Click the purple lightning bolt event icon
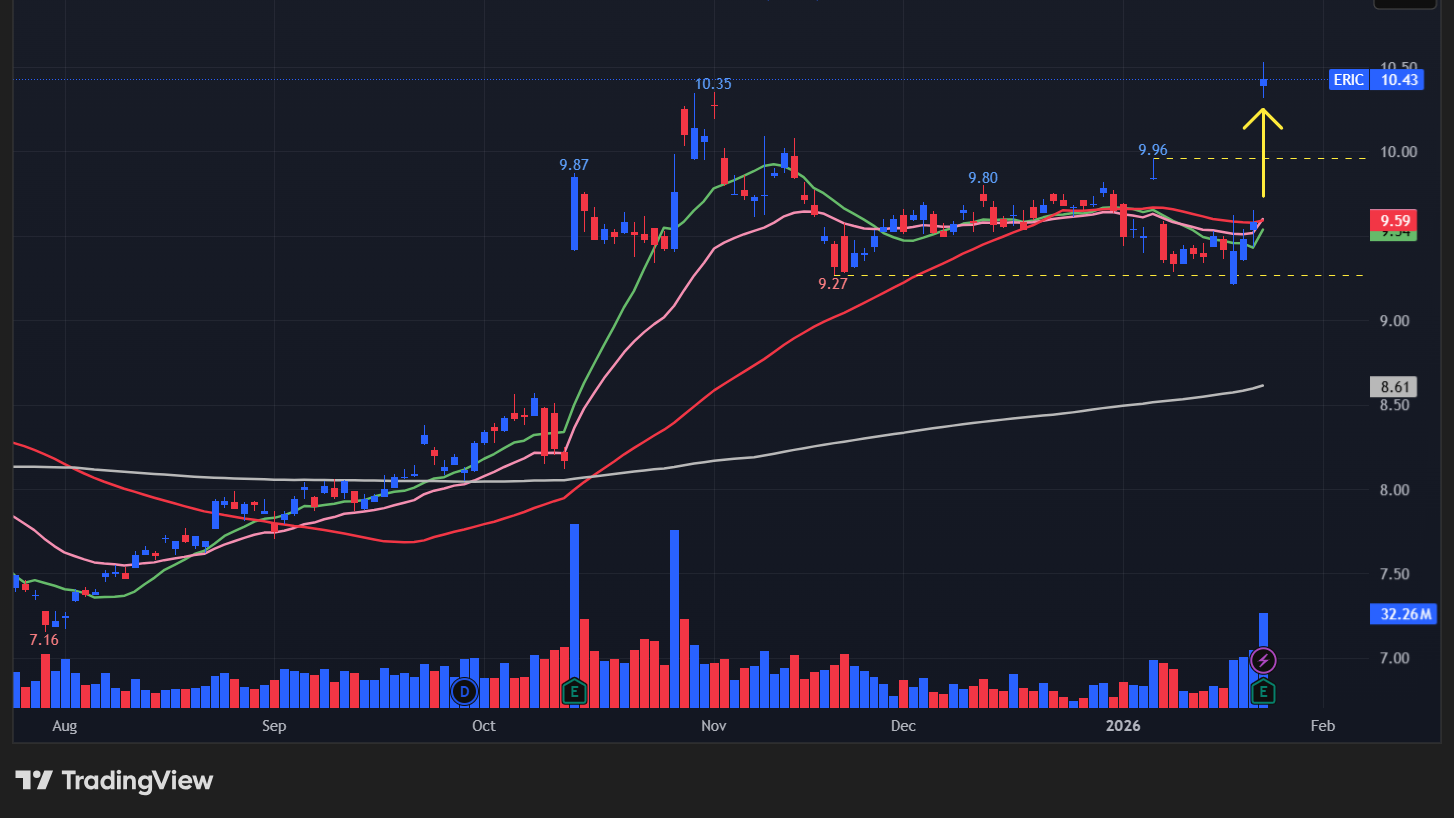1454x818 pixels. [1264, 660]
